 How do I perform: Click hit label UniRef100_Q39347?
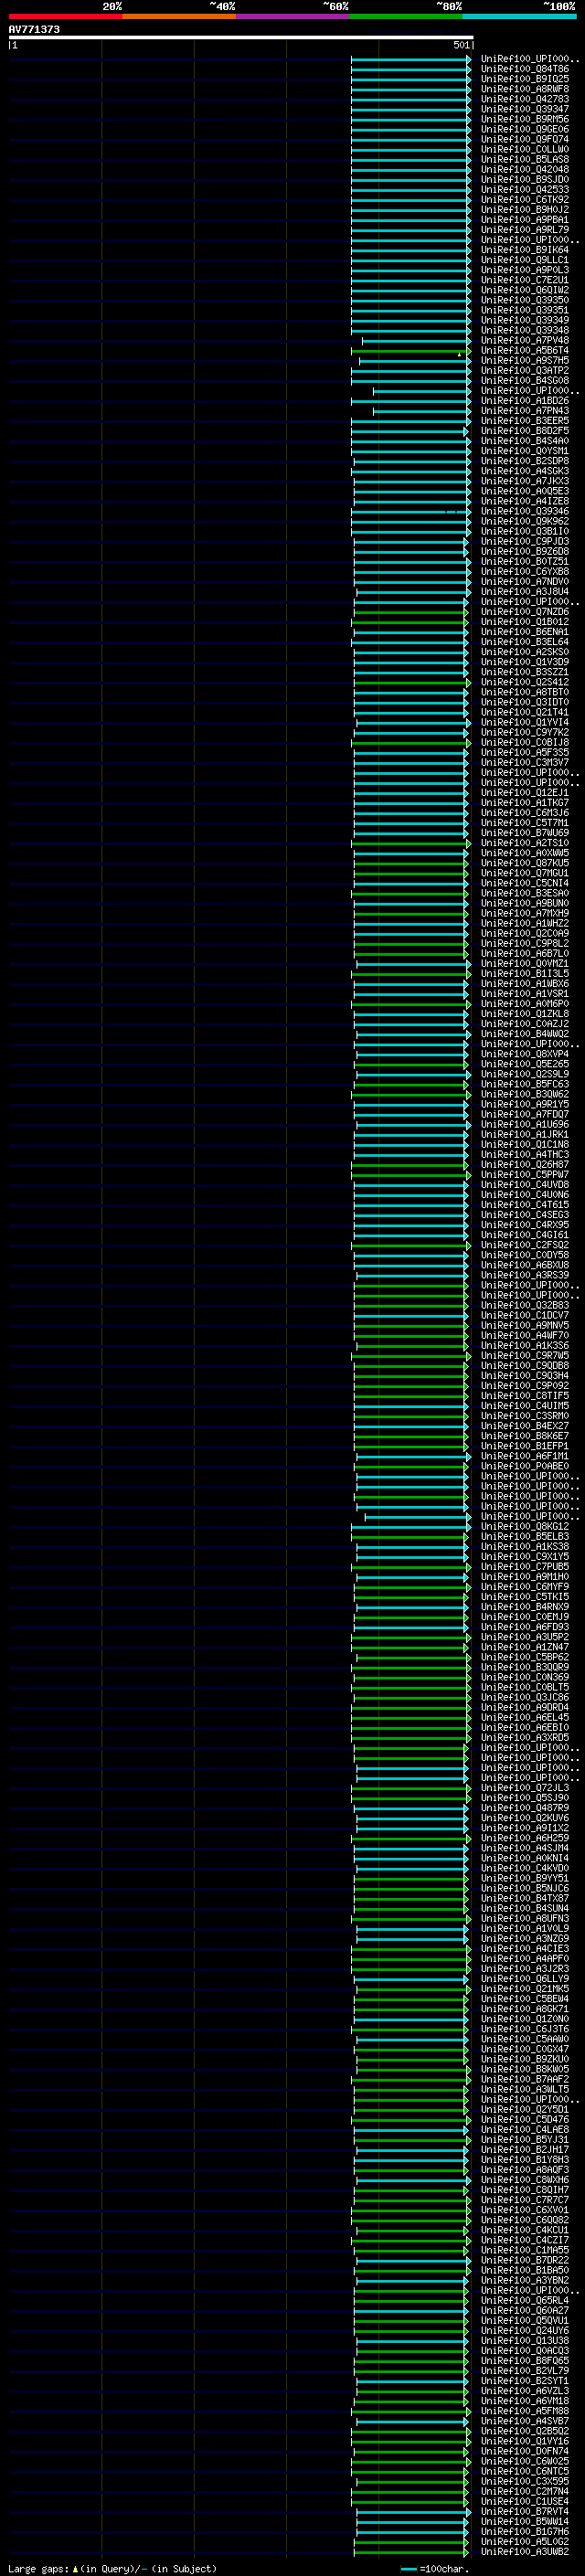coord(525,109)
